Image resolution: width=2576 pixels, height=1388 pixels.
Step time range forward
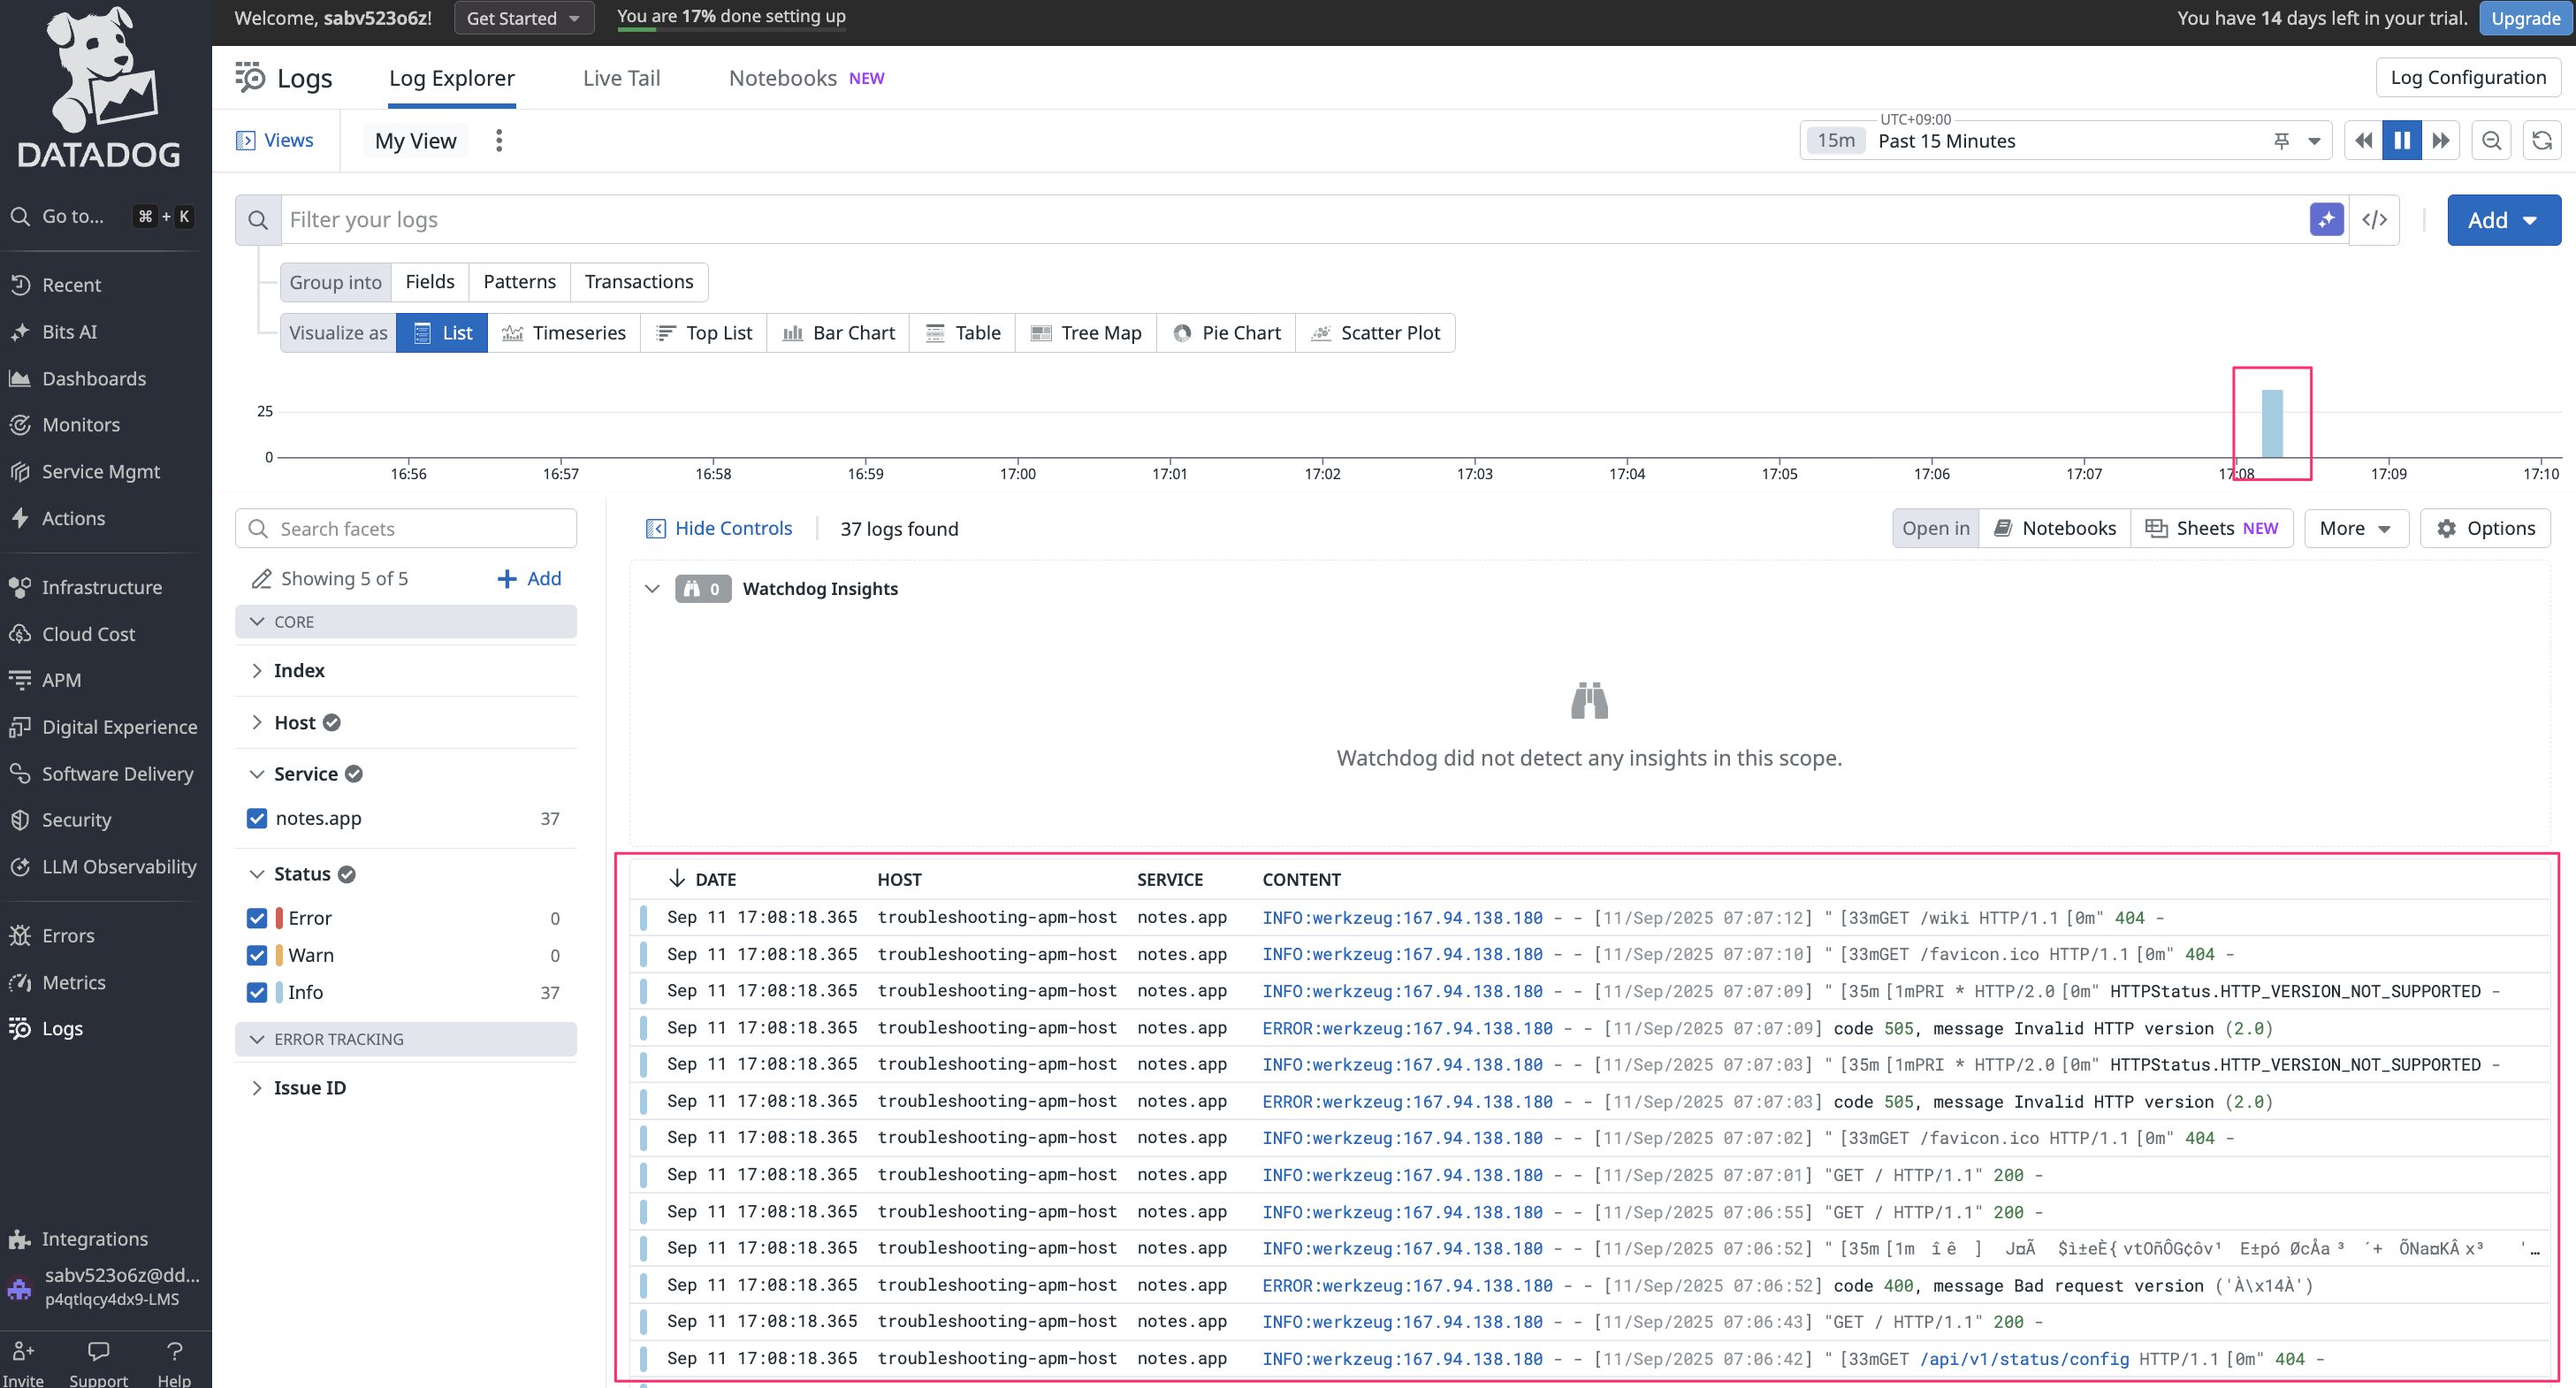click(2440, 140)
